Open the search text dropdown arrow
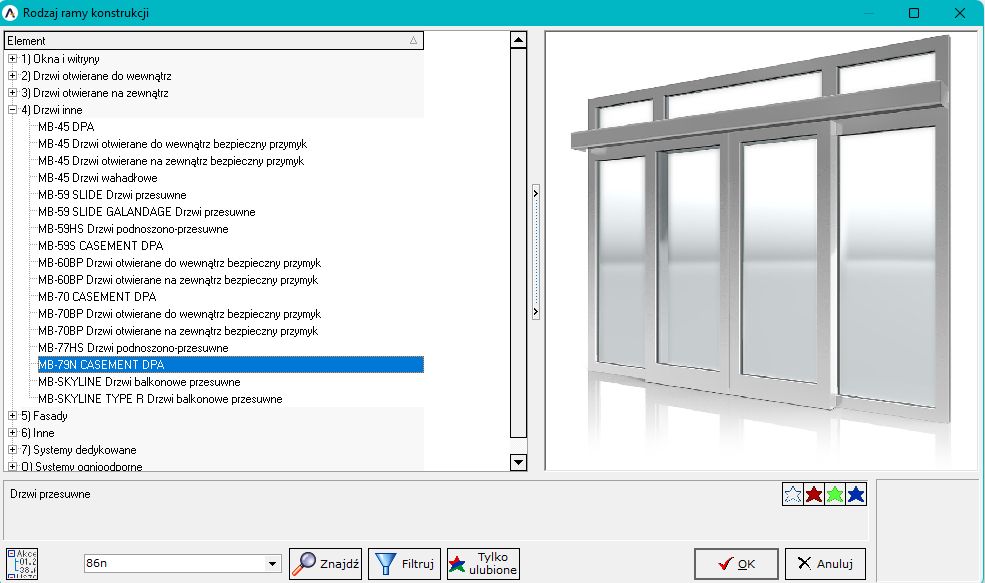985x583 pixels. click(x=272, y=564)
